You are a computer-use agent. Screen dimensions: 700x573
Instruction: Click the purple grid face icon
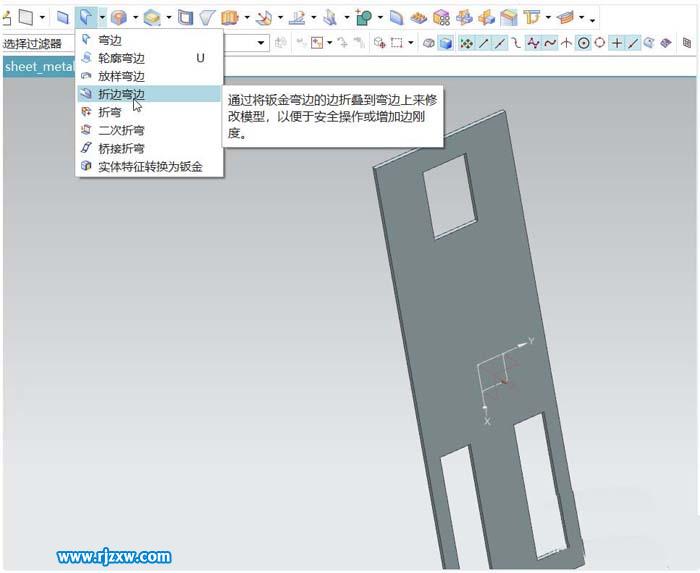click(666, 43)
